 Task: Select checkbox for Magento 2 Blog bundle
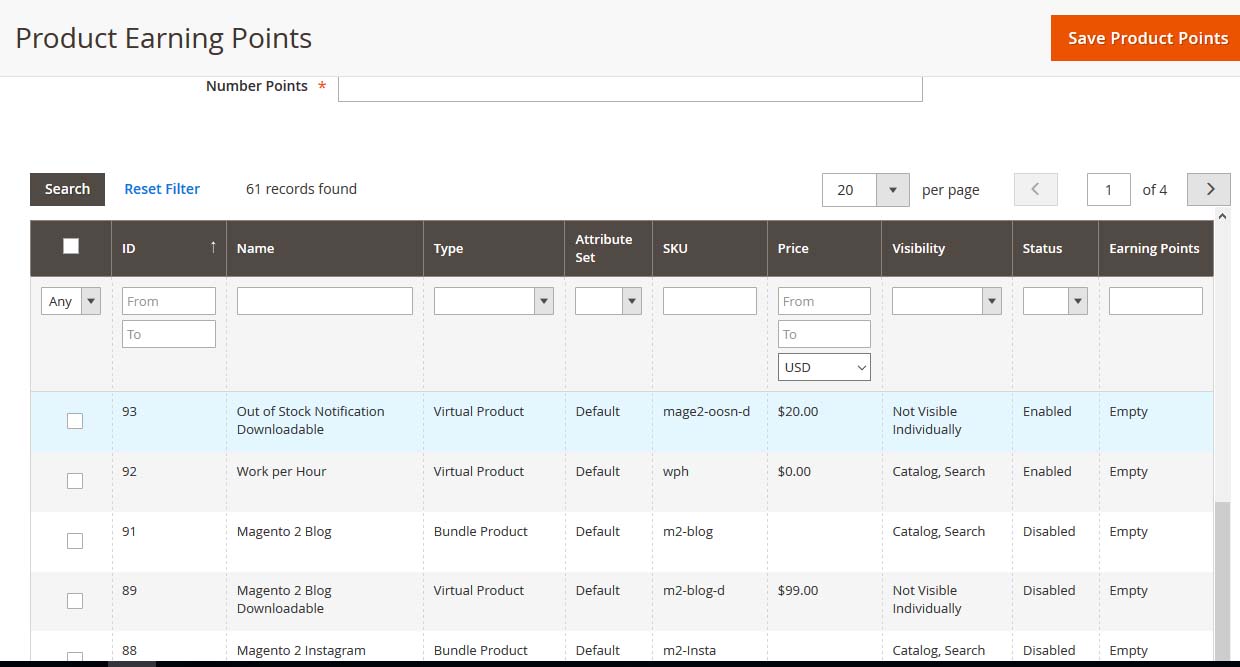coord(75,541)
